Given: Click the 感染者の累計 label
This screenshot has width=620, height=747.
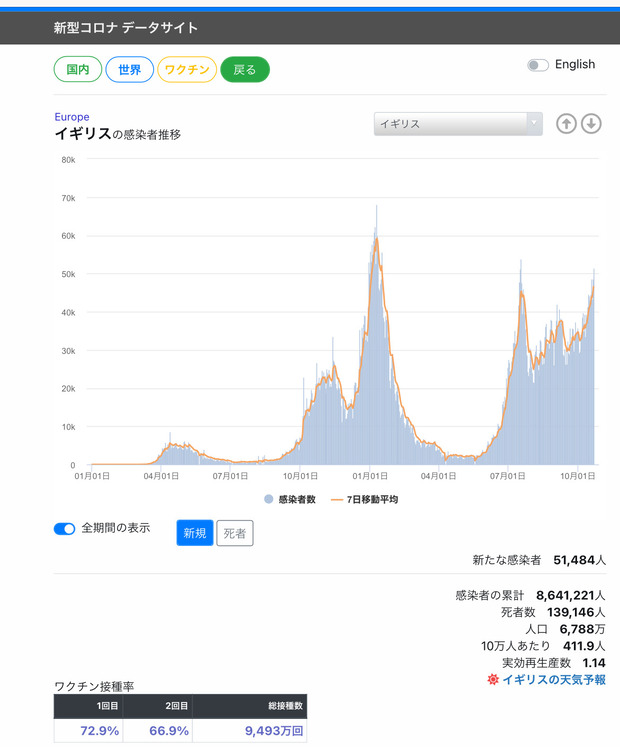Looking at the screenshot, I should click(489, 595).
